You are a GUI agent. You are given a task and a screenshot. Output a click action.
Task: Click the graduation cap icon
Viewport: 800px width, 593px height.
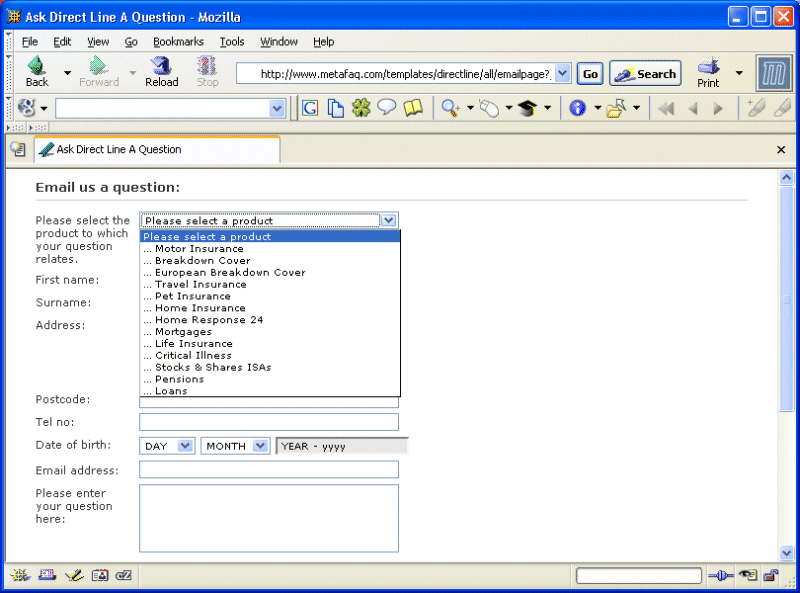(x=528, y=108)
